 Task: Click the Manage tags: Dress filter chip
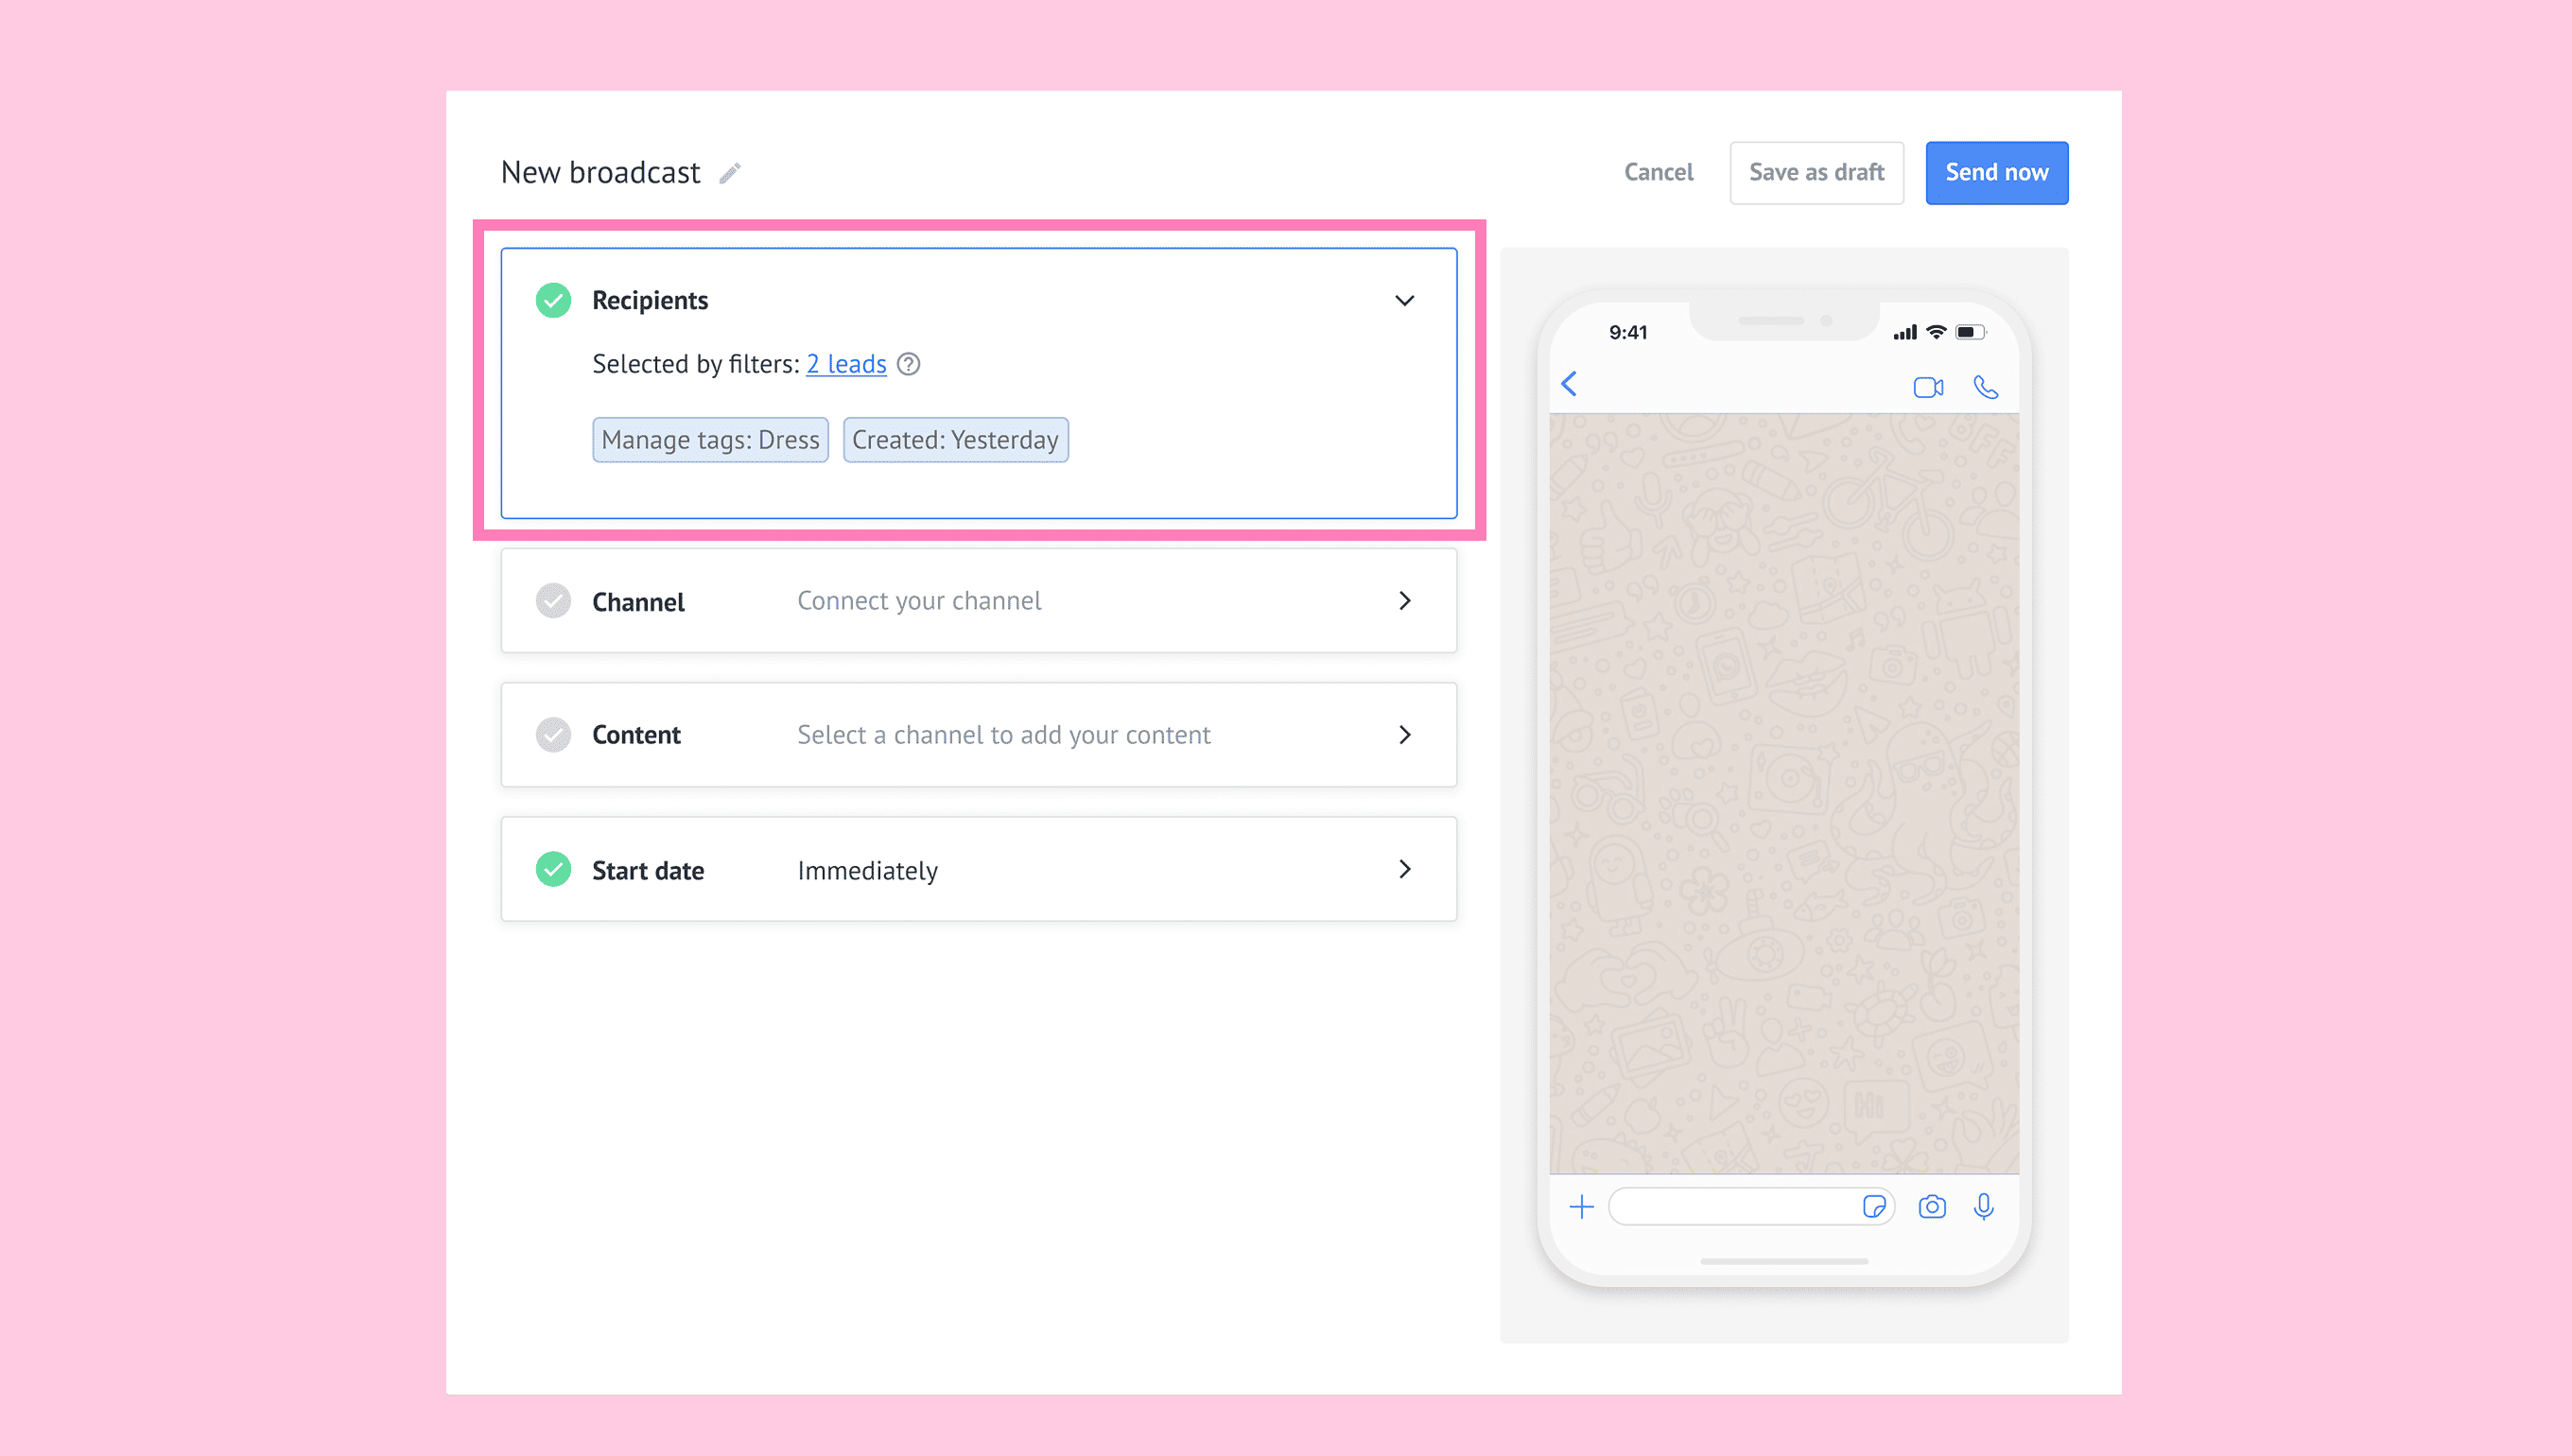(x=711, y=440)
